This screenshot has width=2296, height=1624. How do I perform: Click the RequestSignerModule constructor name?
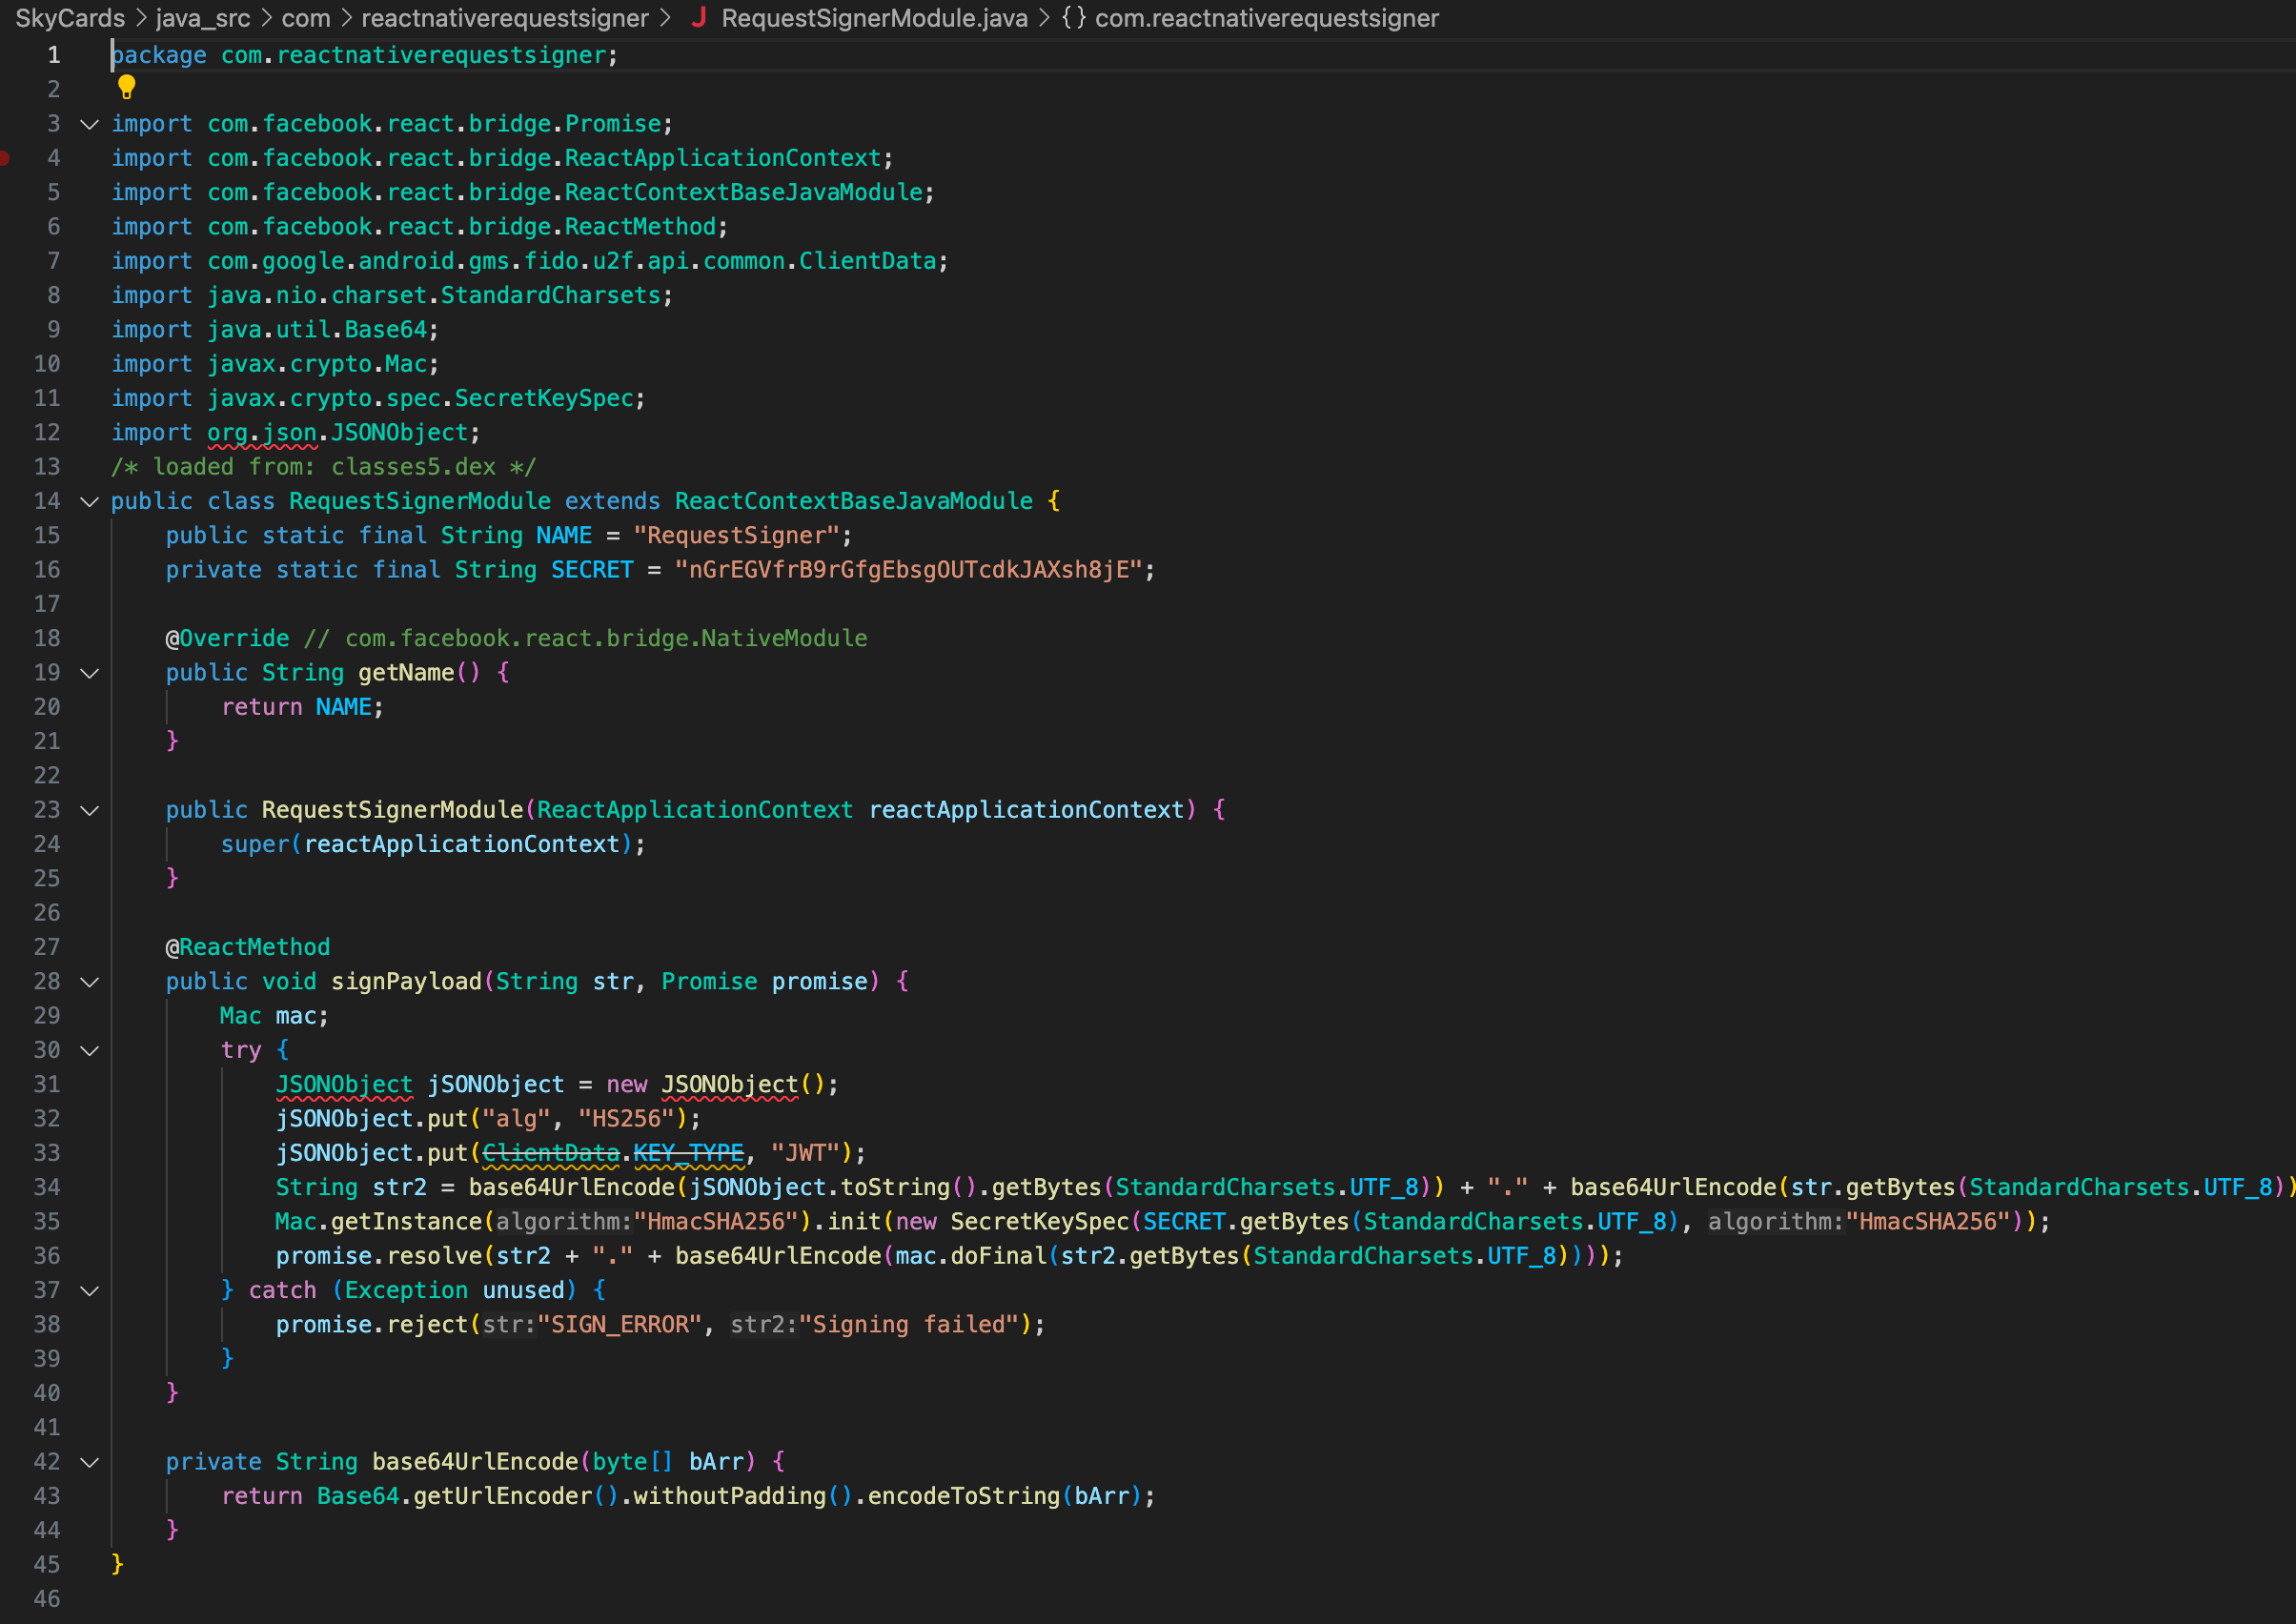point(392,810)
